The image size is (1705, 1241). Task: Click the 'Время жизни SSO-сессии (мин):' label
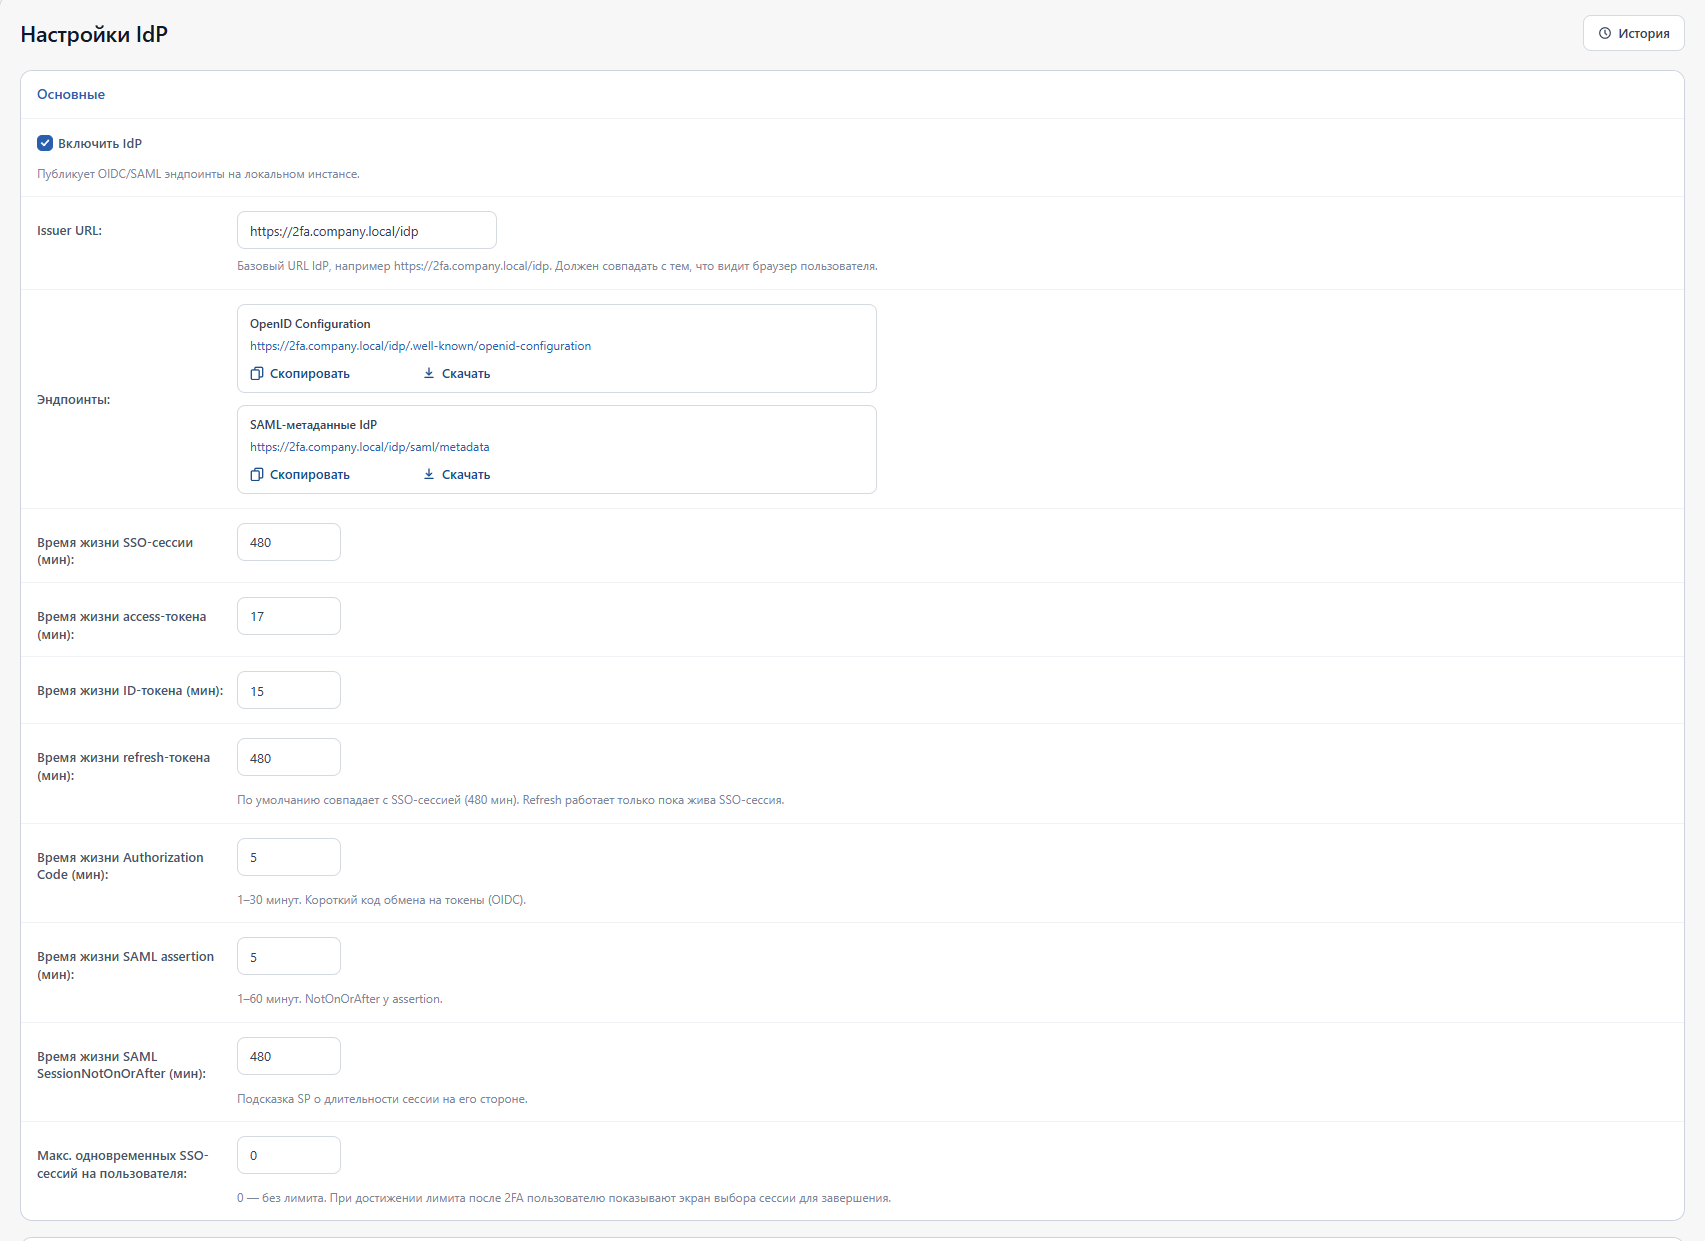[115, 551]
